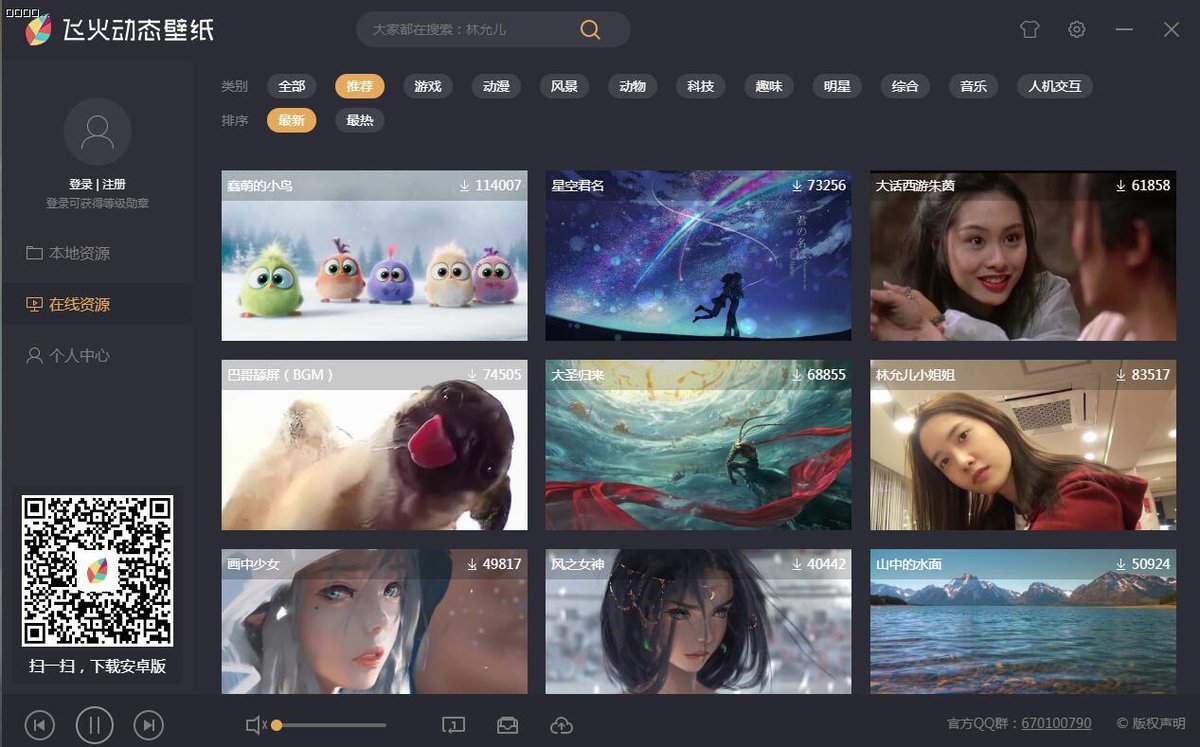1200x747 pixels.
Task: Click the Android download QR code
Action: pyautogui.click(x=97, y=571)
